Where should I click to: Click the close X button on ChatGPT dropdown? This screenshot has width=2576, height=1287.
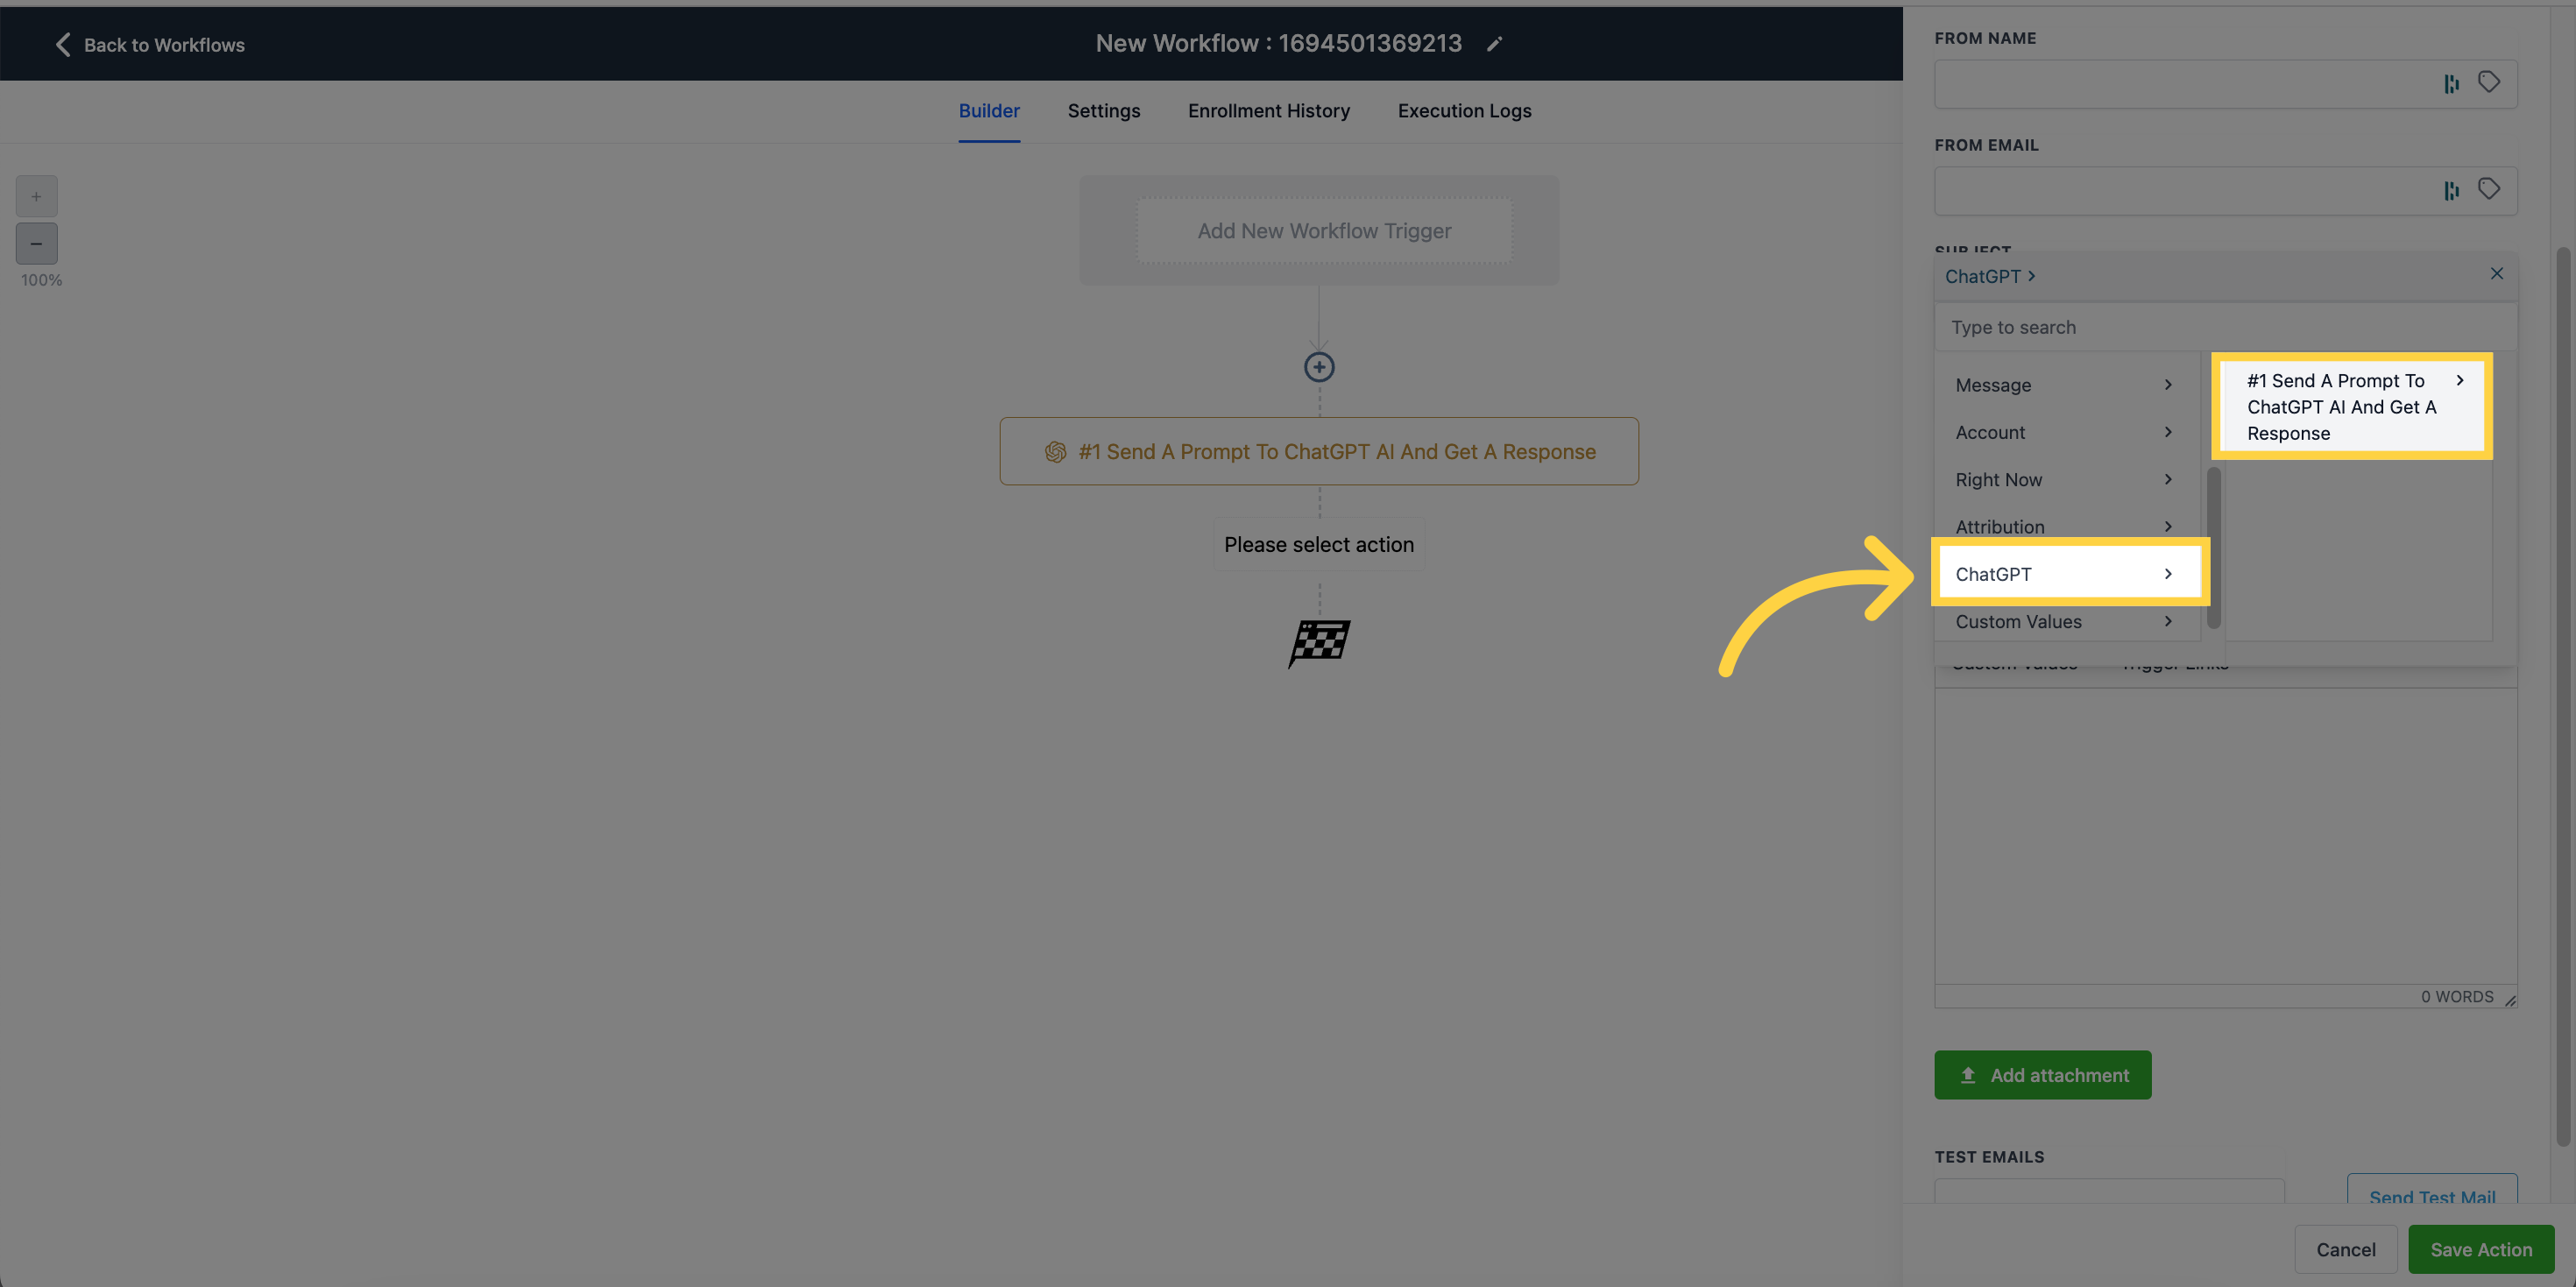point(2495,272)
